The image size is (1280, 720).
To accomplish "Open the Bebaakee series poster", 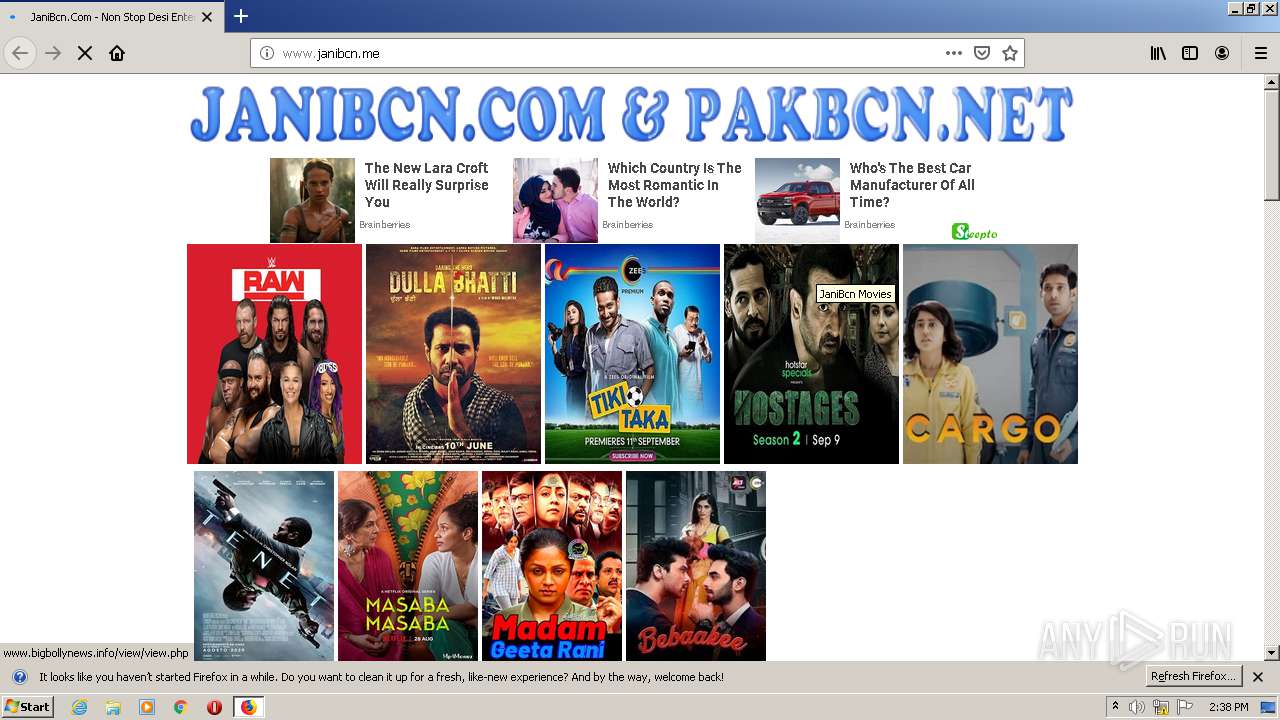I will click(x=696, y=566).
